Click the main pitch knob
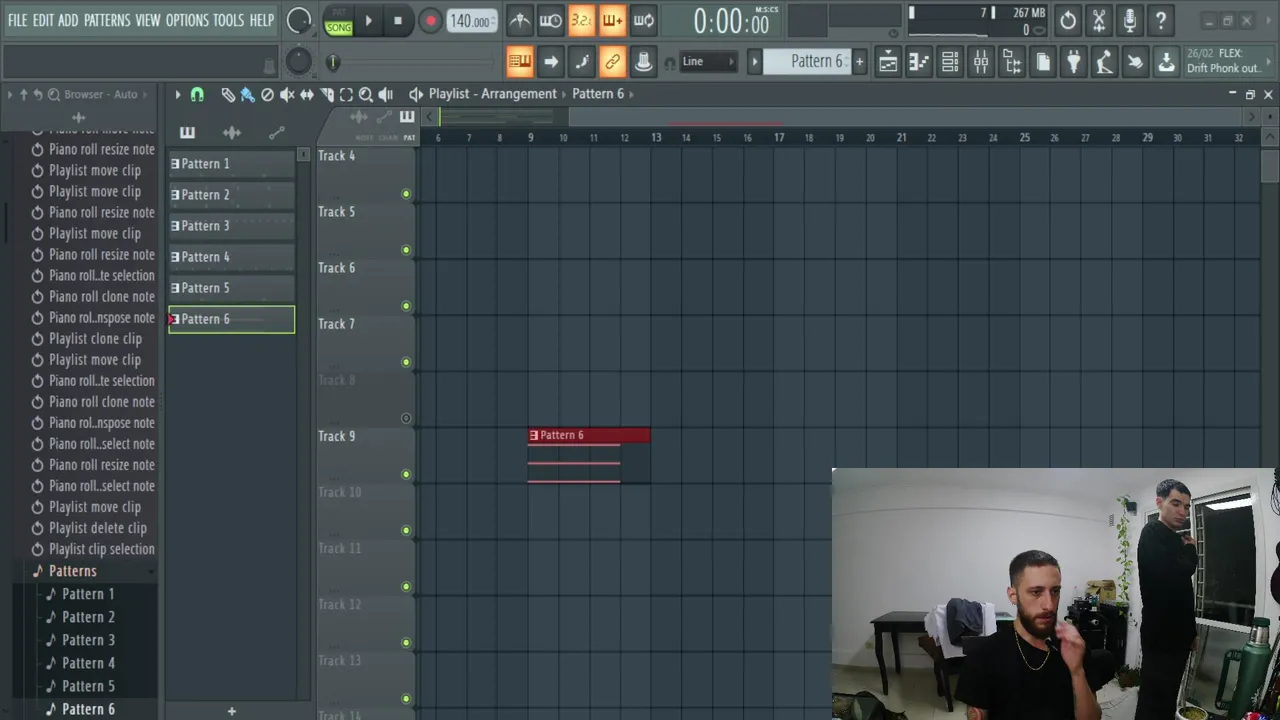This screenshot has height=720, width=1280. tap(299, 62)
